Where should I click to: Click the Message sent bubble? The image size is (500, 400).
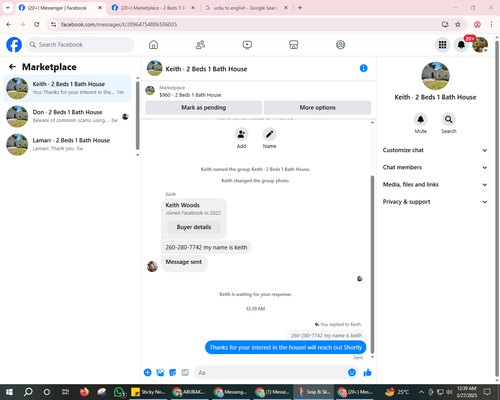coord(184,262)
